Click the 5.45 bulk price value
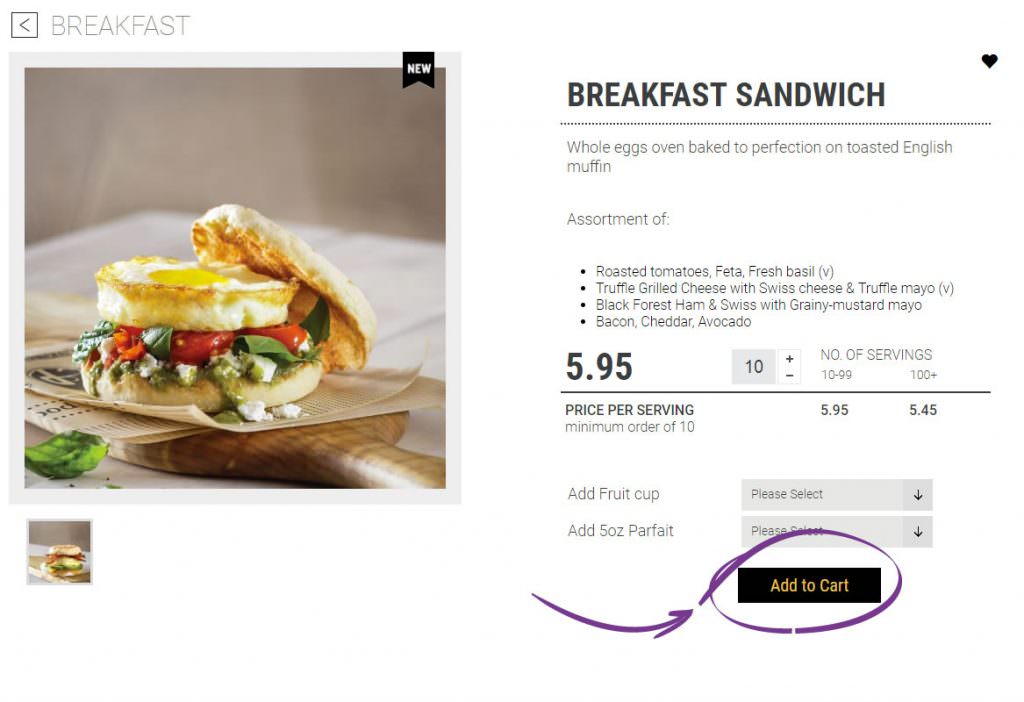Image resolution: width=1024 pixels, height=702 pixels. pyautogui.click(x=923, y=410)
